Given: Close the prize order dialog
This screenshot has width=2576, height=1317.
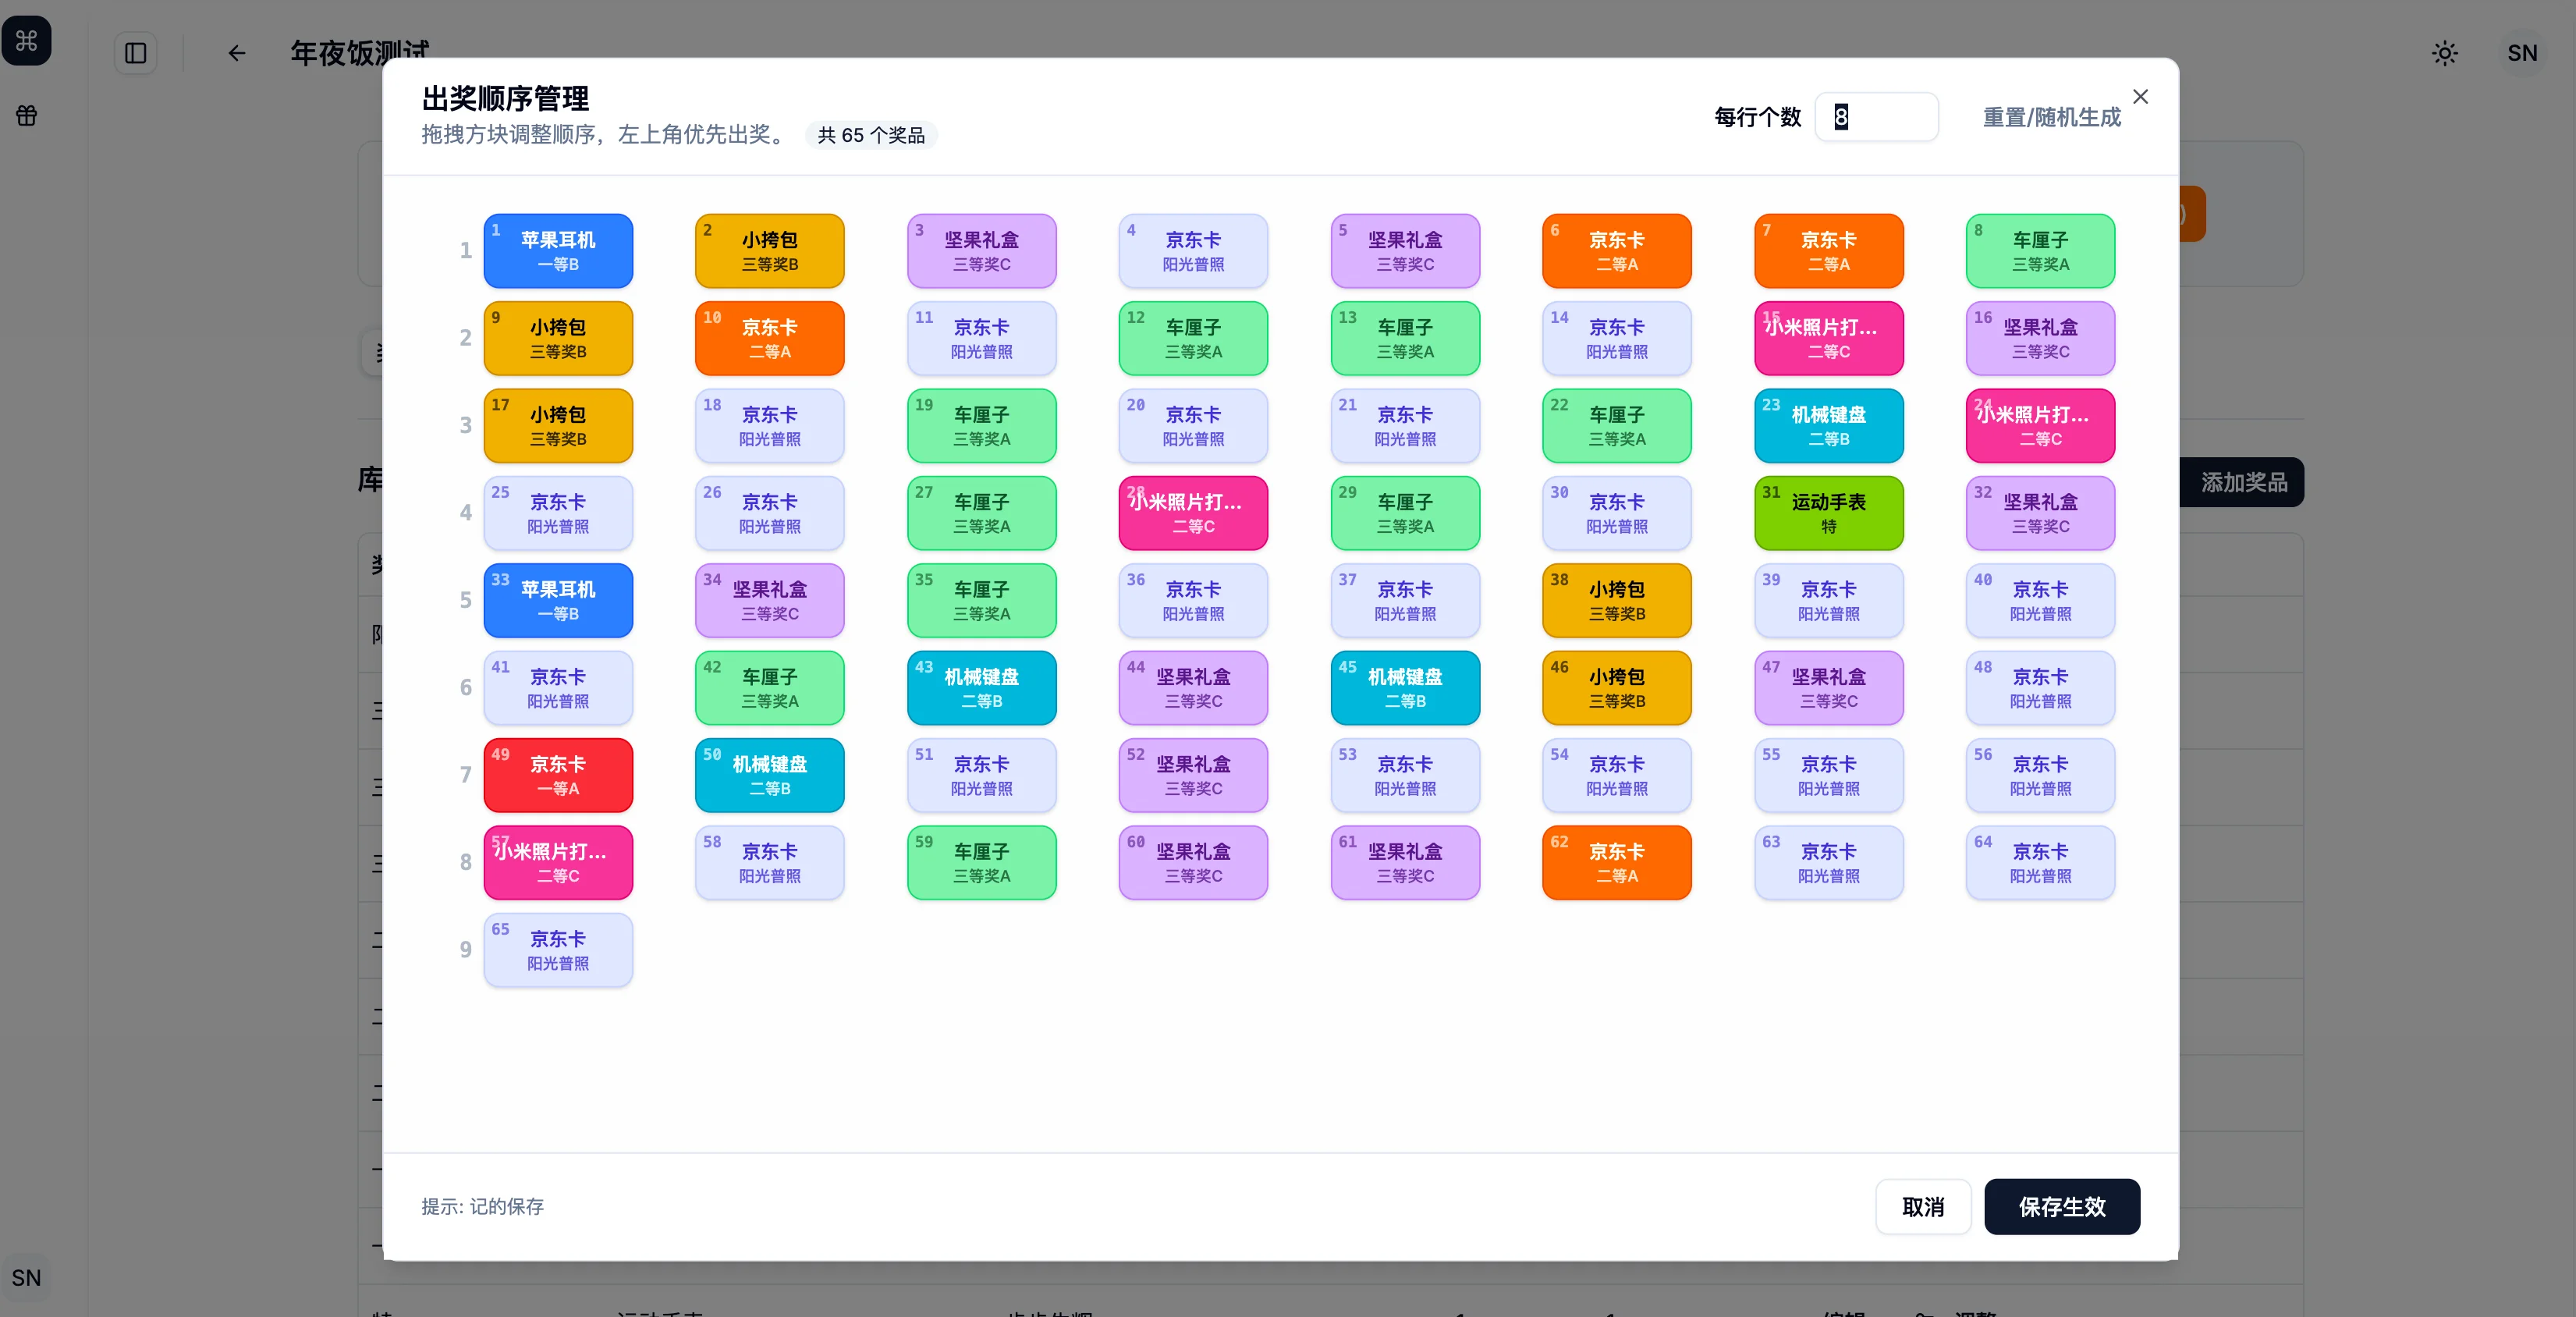Looking at the screenshot, I should tap(2140, 97).
